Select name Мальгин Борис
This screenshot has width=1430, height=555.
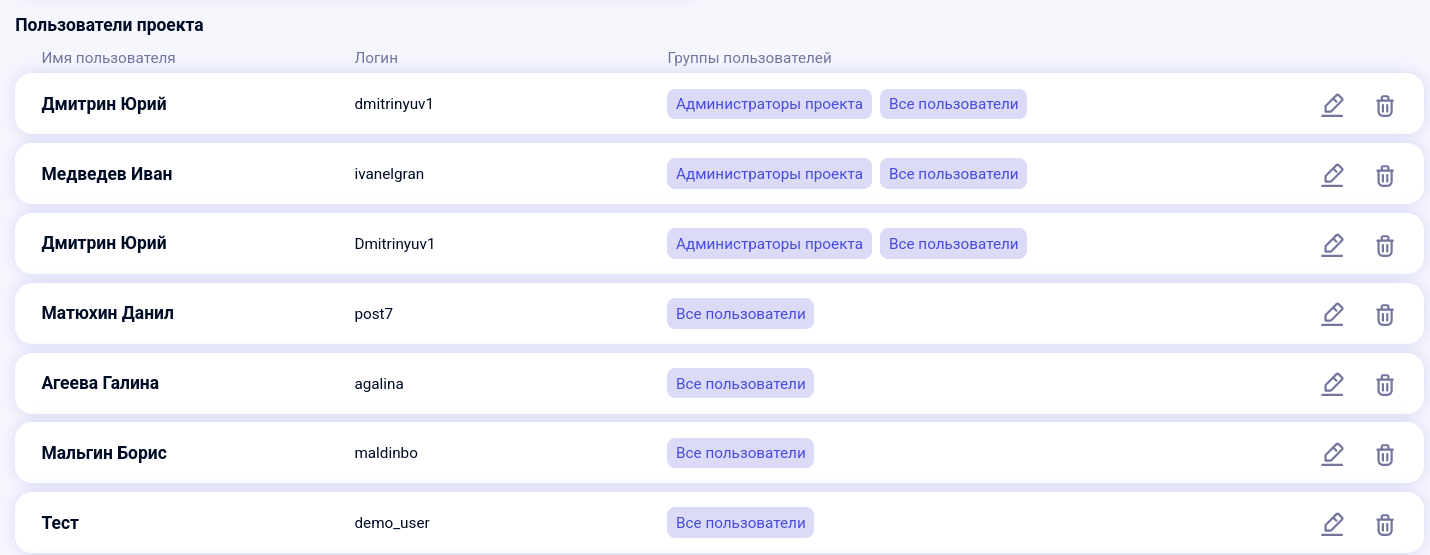pos(104,453)
